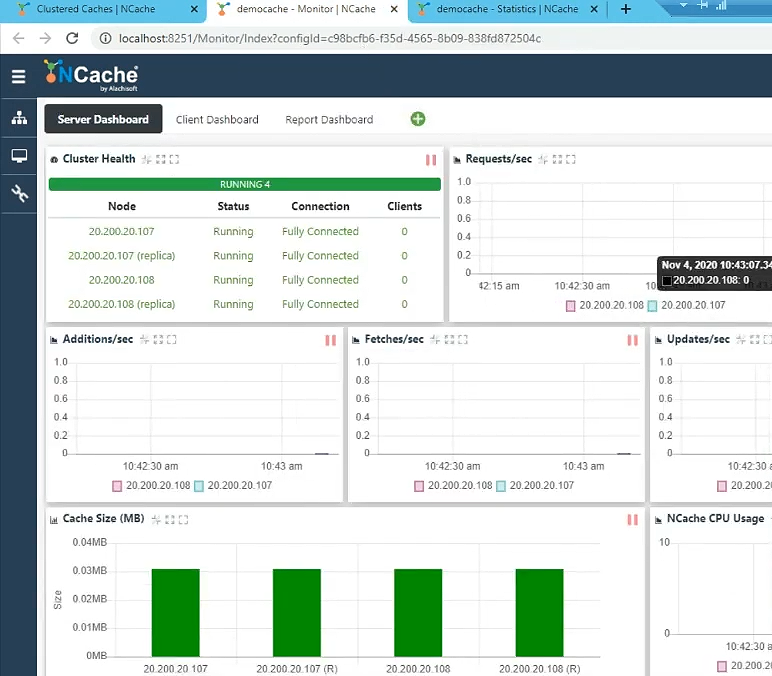Set Requests/sec panel to medium size icon

point(557,160)
